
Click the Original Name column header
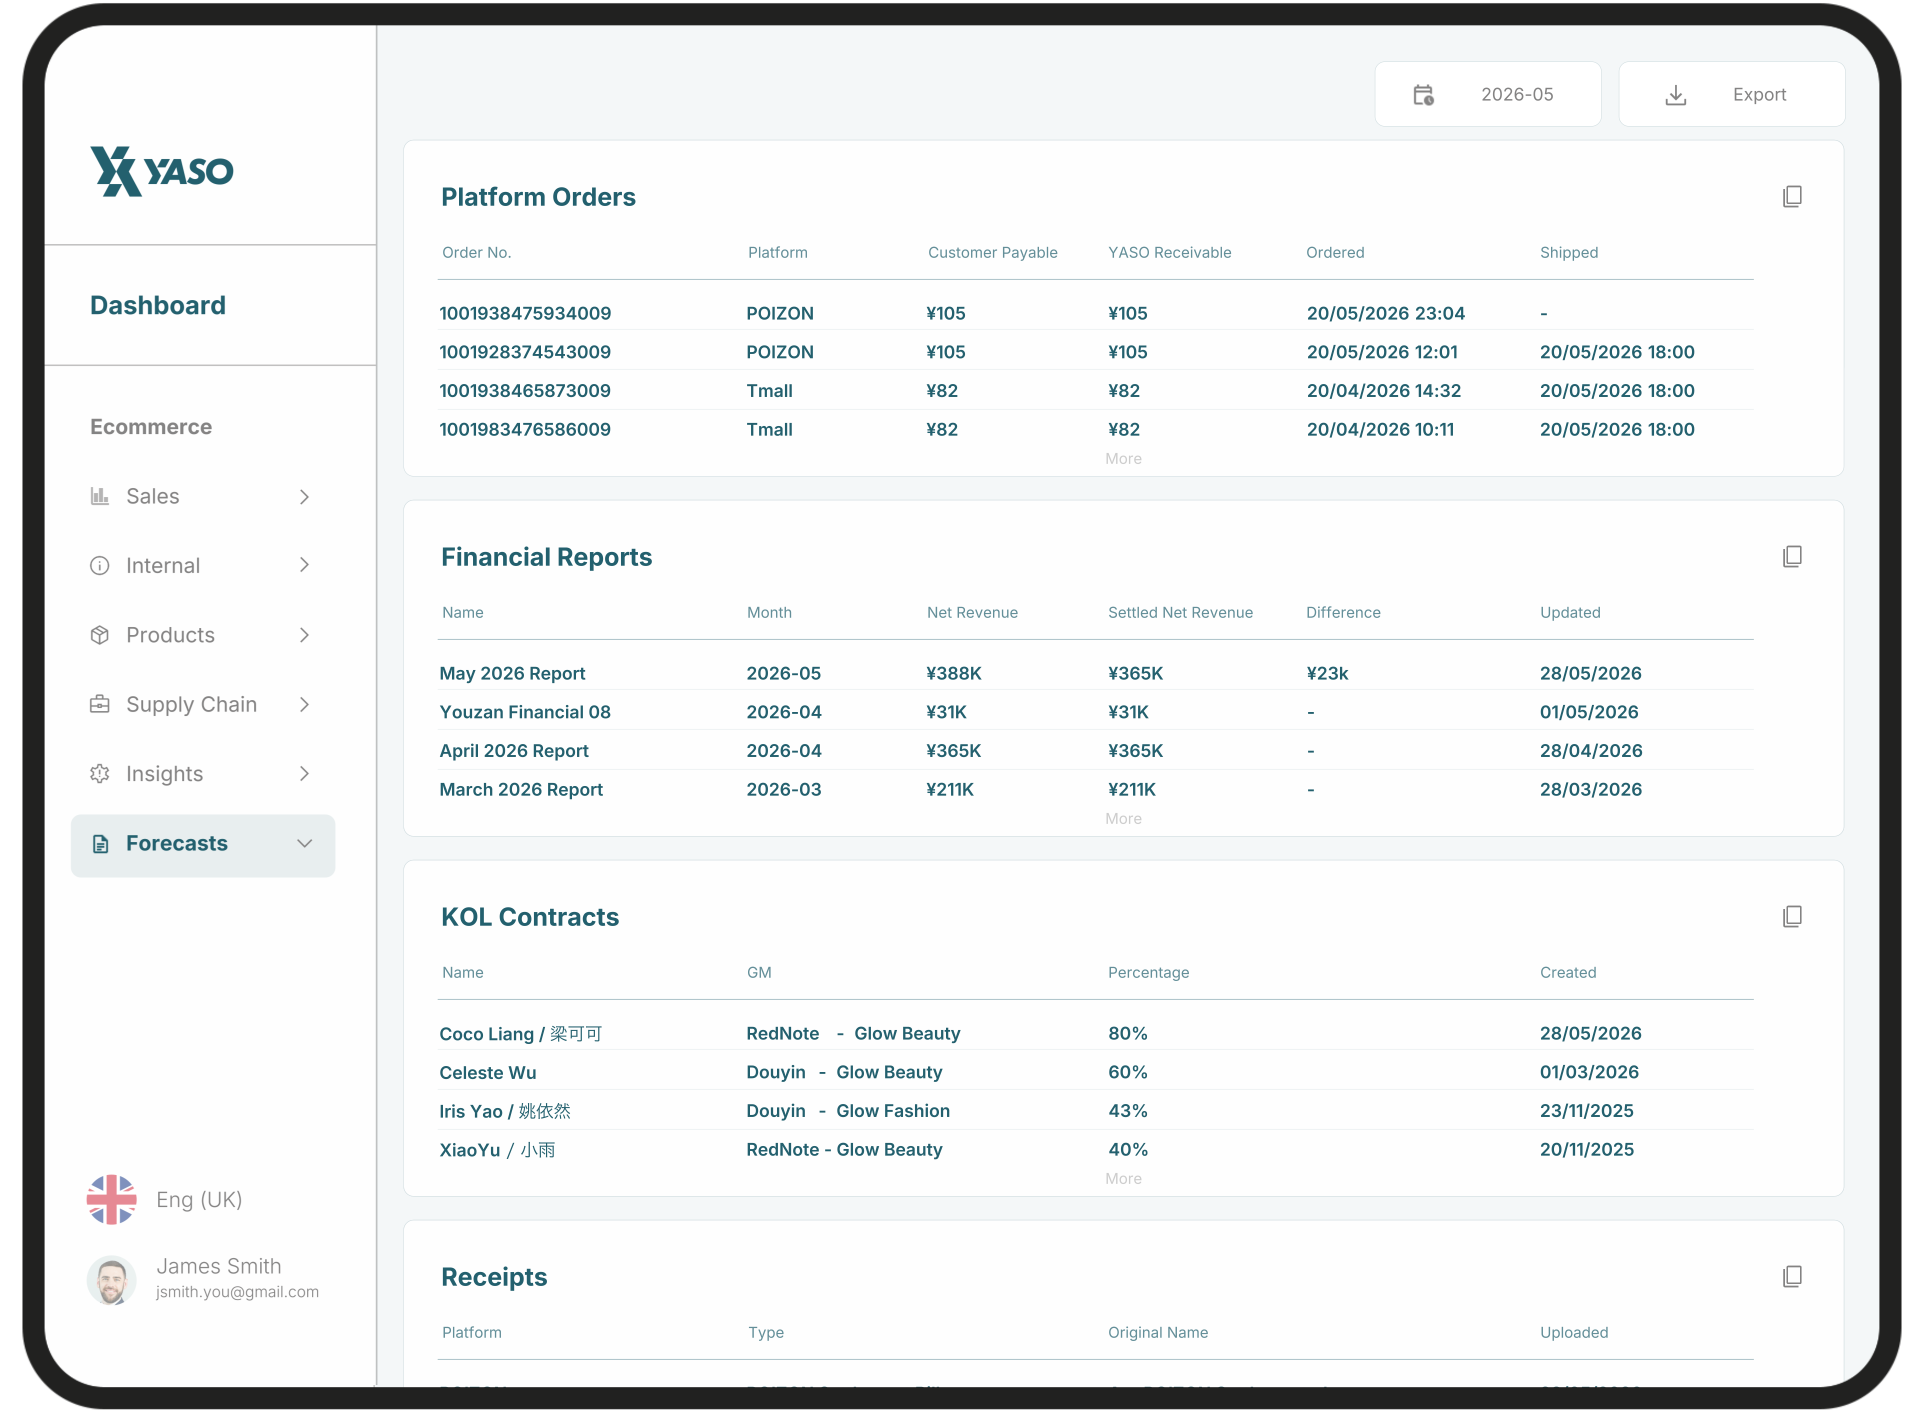1158,1333
